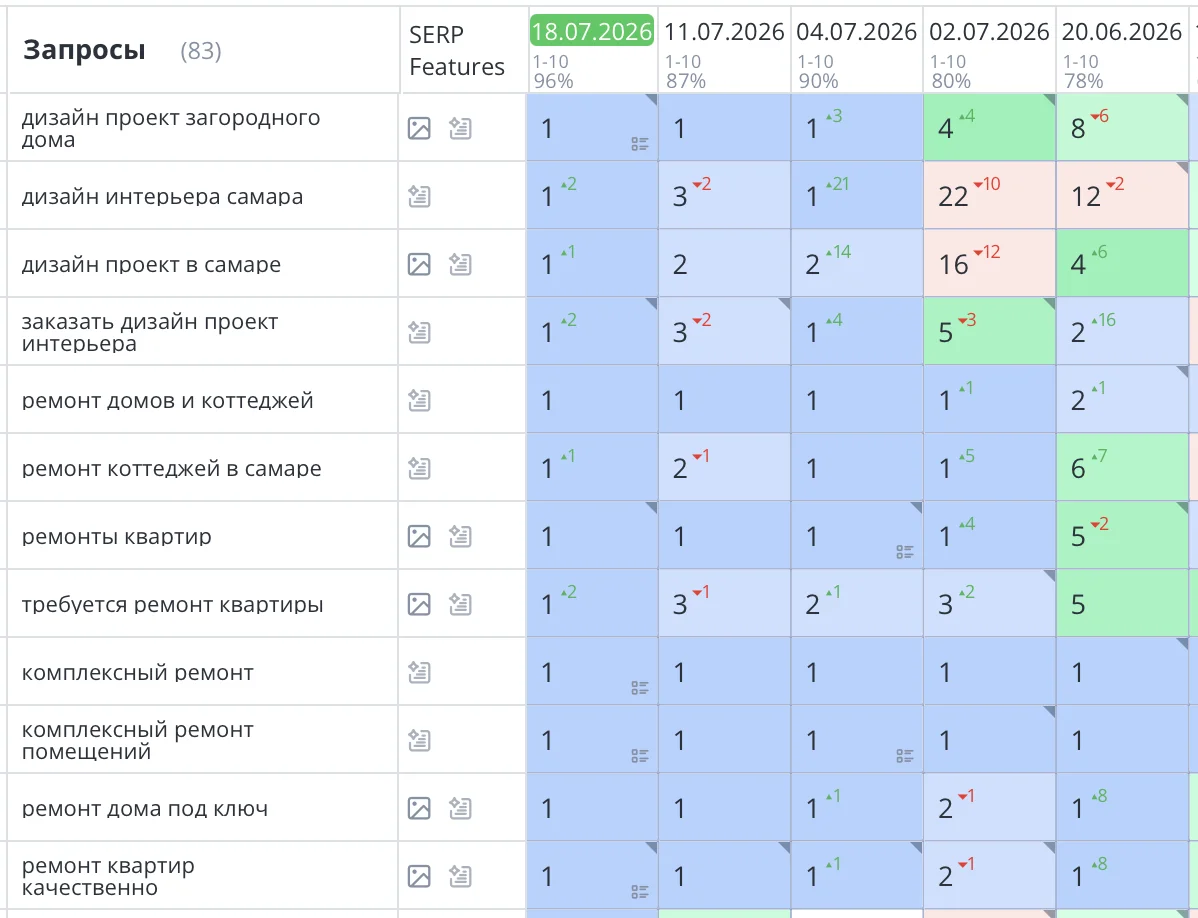1198x918 pixels.
Task: Click corner marker in 02.07.2026 'загородного дома' cell
Action: pos(1050,99)
